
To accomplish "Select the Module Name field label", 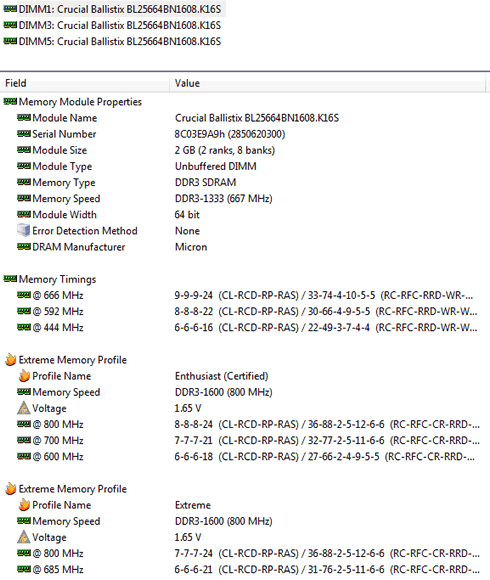I will click(x=65, y=118).
